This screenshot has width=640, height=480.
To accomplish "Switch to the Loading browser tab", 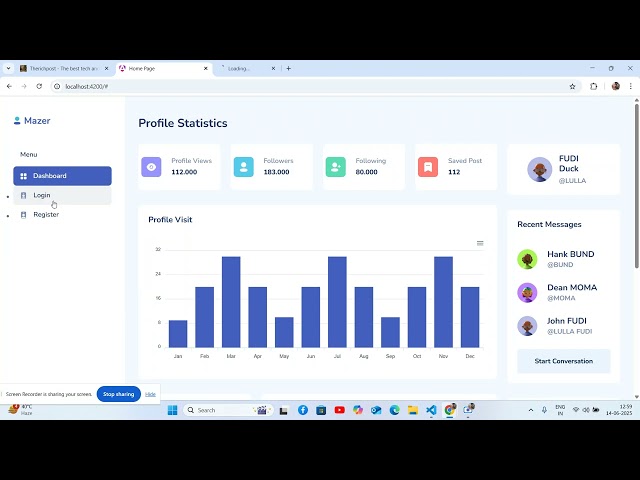I will tap(247, 69).
